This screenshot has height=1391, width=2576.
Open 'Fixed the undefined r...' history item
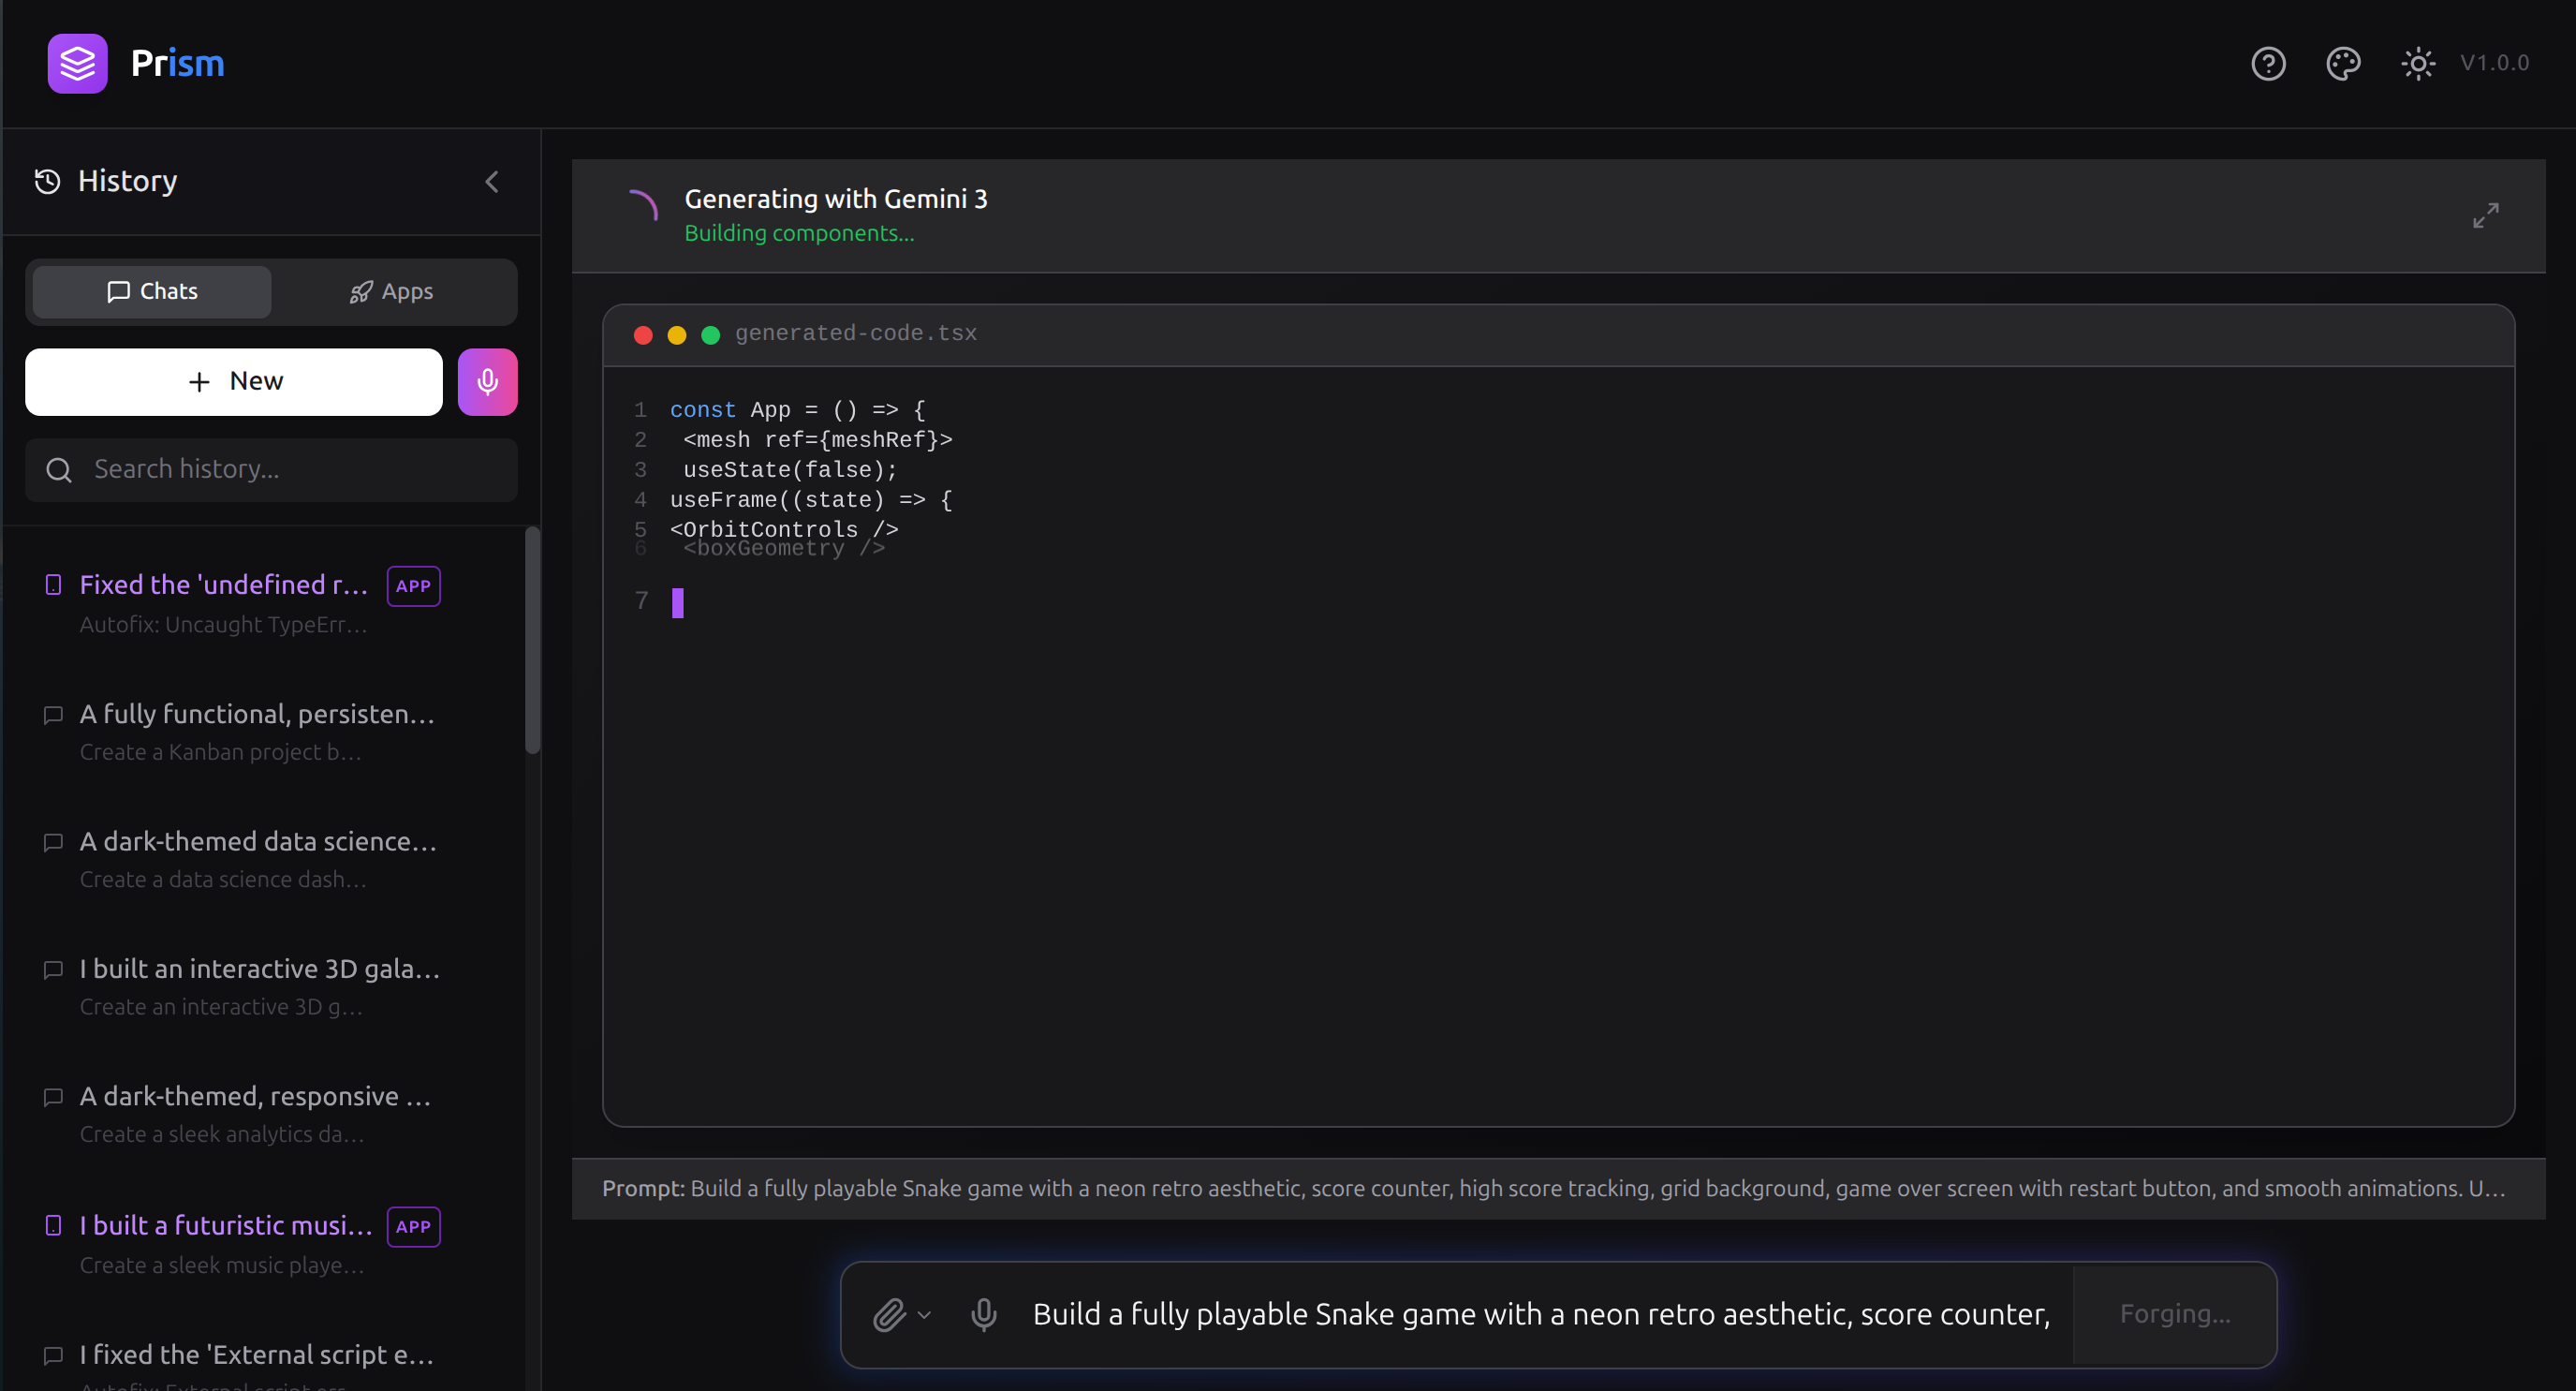[224, 585]
